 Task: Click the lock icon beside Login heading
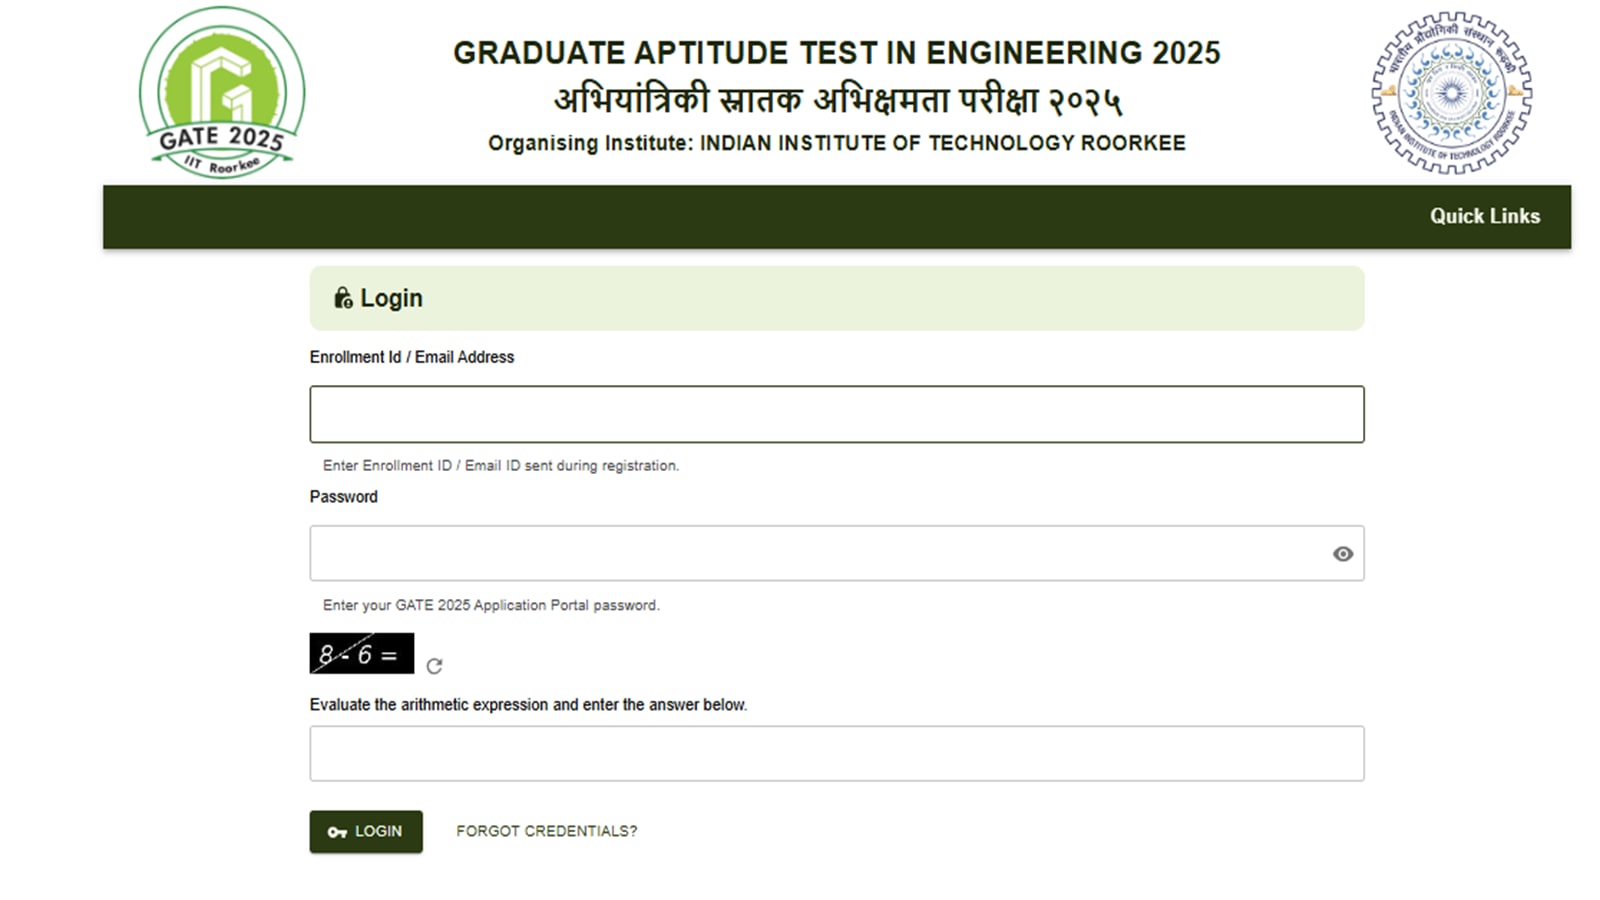coord(343,298)
